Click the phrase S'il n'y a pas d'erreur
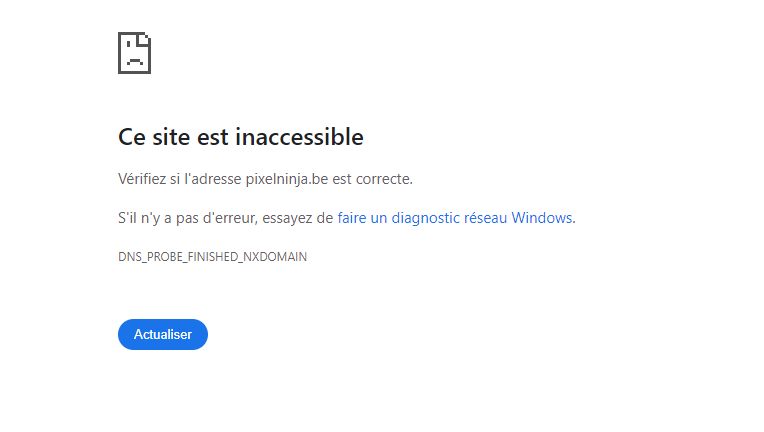This screenshot has height=432, width=764. [188, 218]
